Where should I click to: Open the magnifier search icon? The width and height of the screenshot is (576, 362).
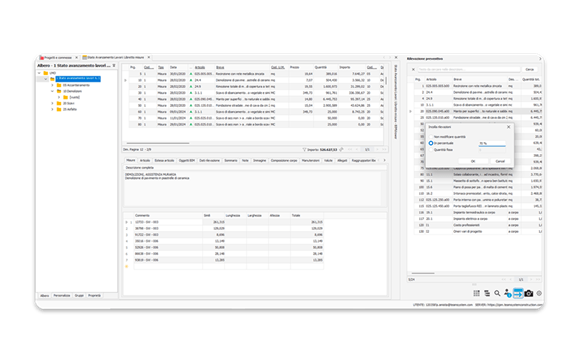(x=497, y=293)
